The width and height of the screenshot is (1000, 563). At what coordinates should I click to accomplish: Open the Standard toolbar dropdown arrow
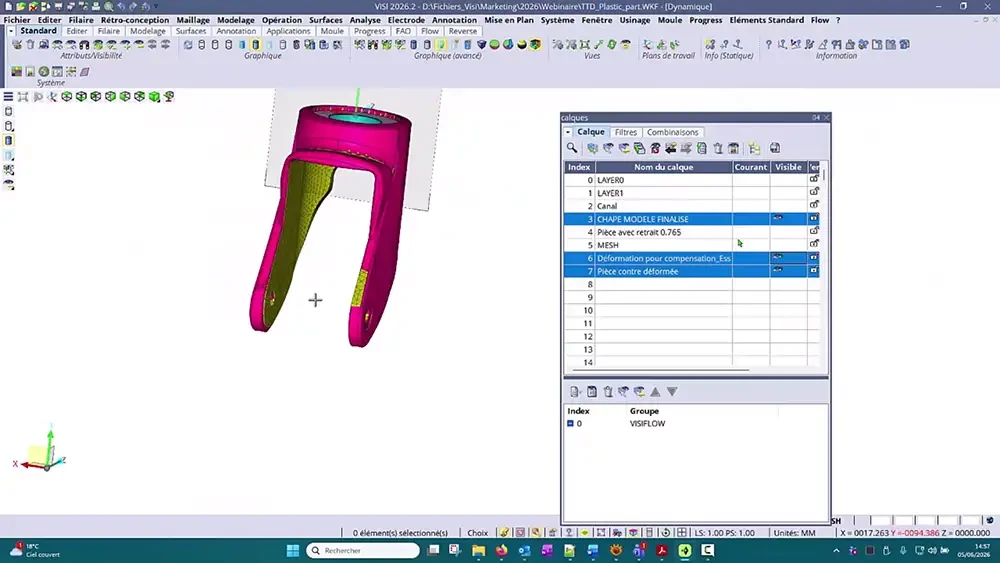pos(11,31)
